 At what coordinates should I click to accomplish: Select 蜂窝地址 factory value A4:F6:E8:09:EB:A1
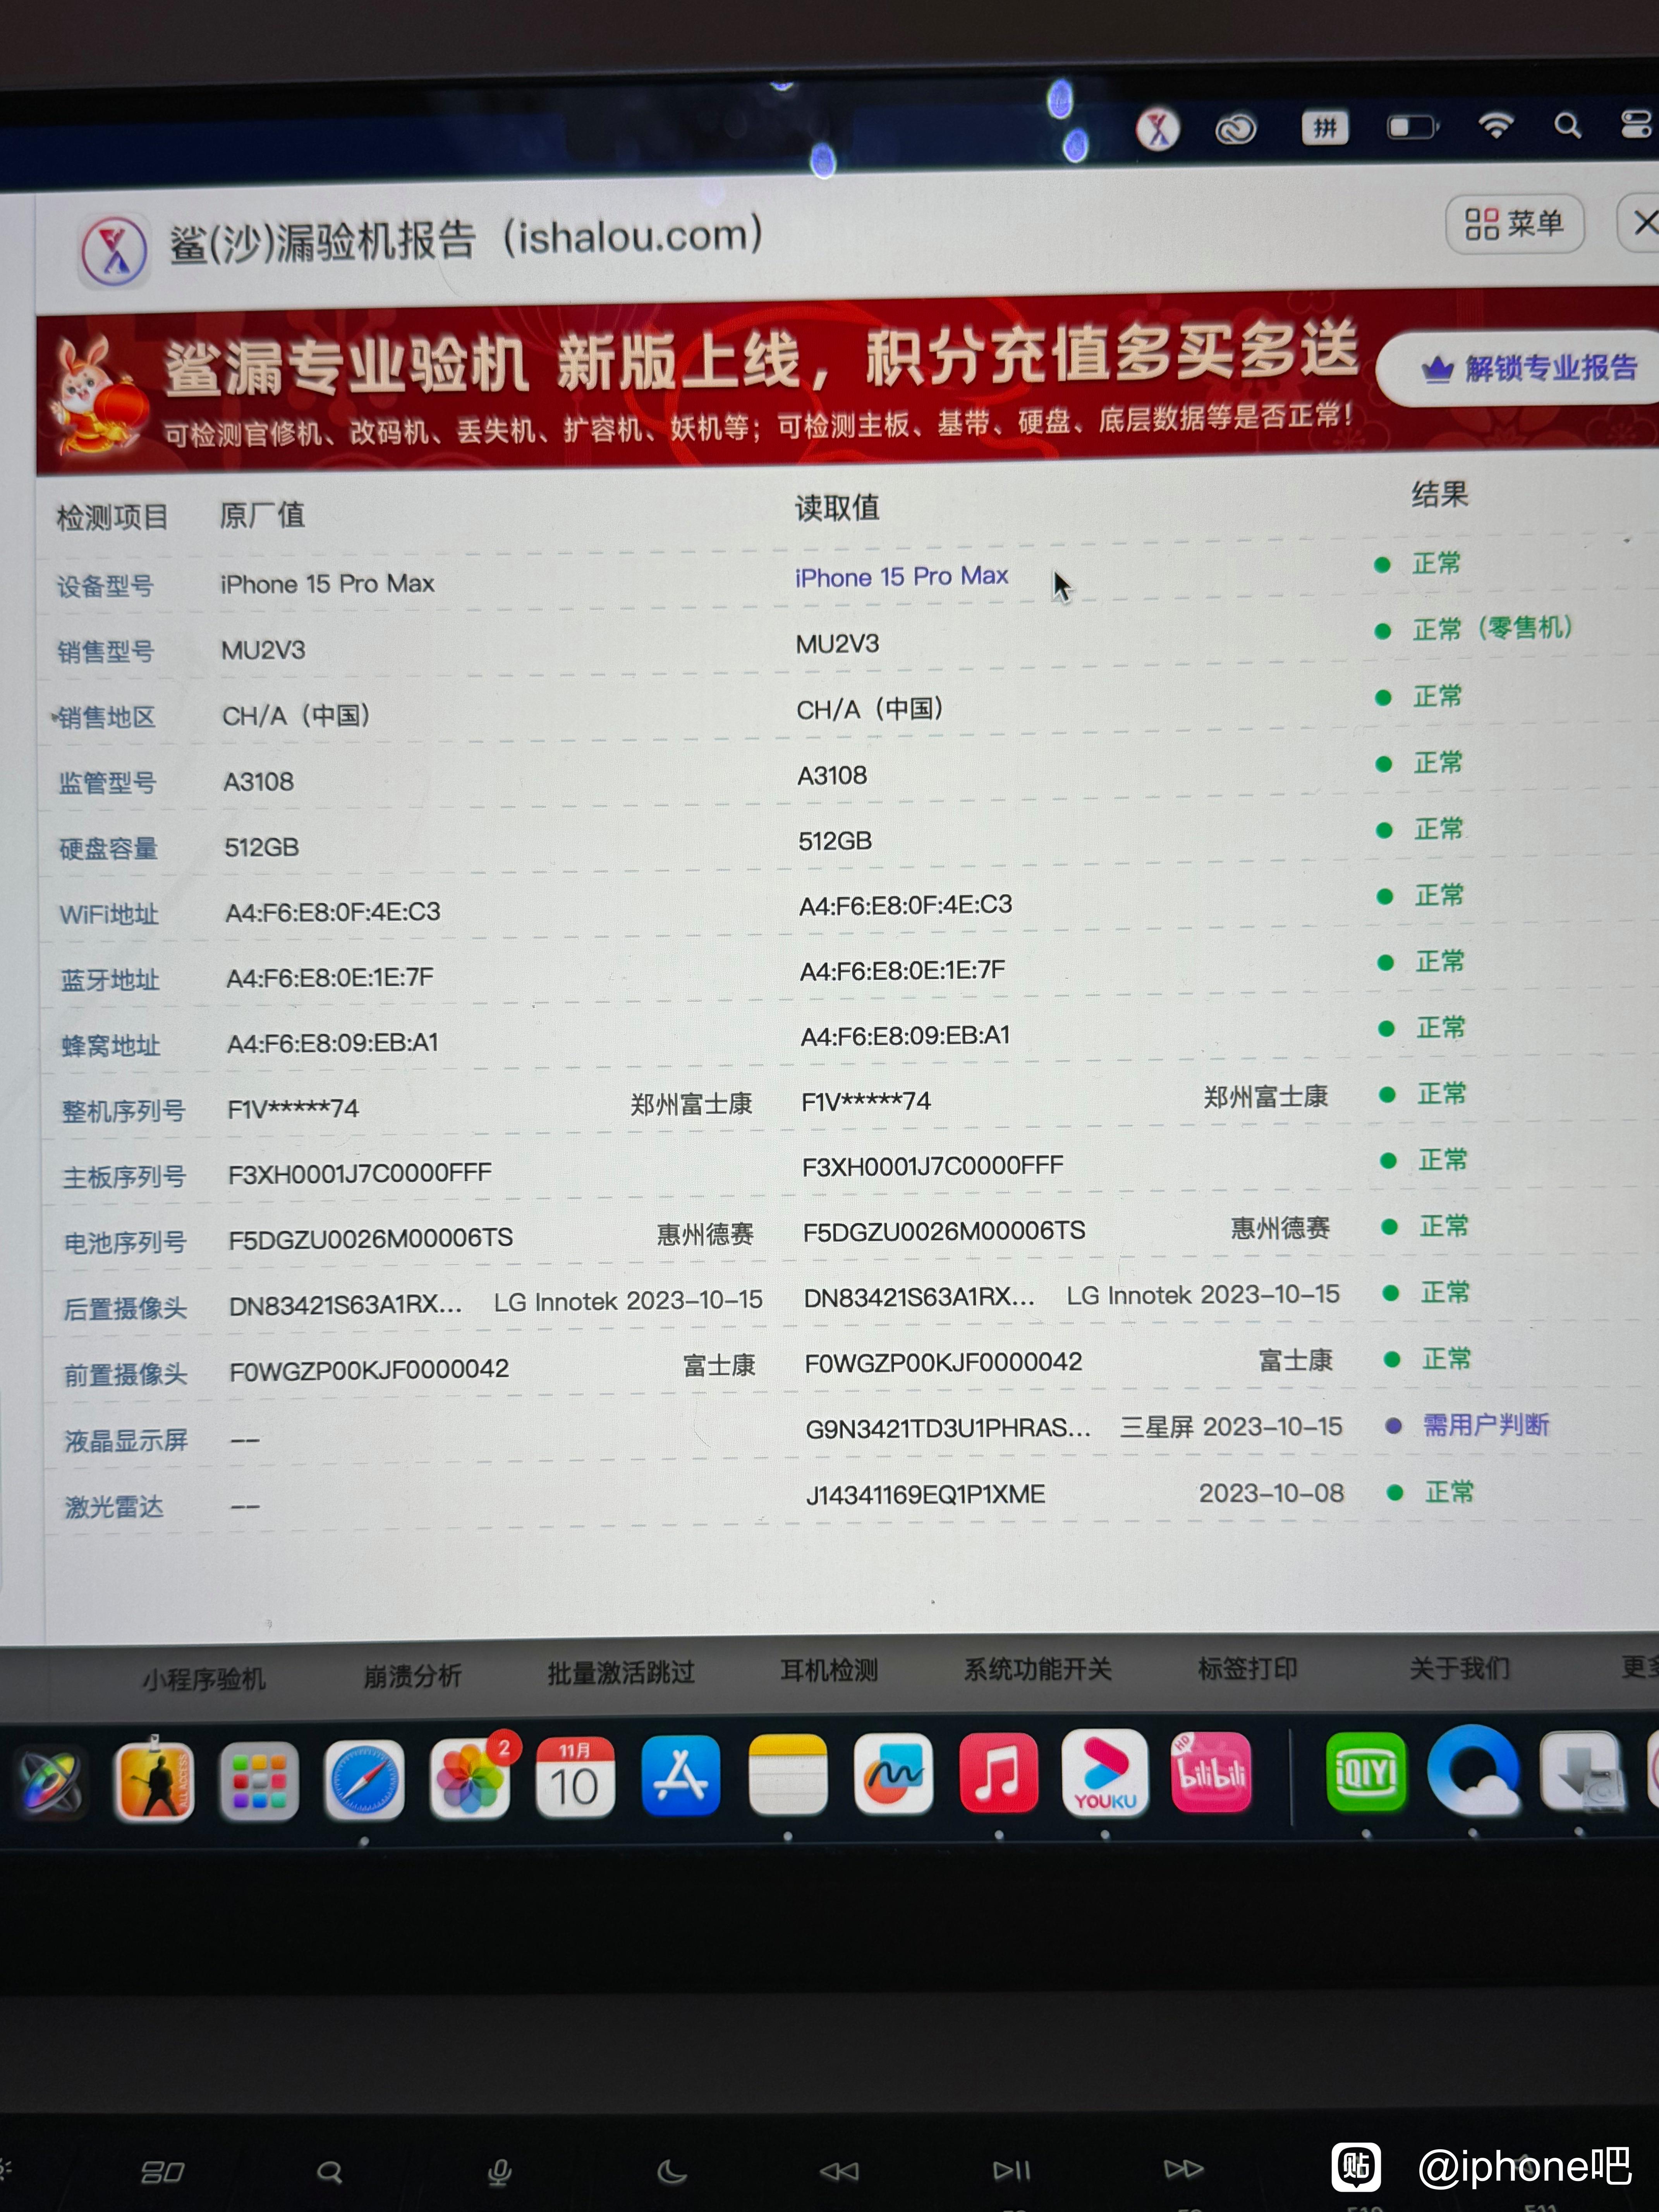pos(333,1043)
